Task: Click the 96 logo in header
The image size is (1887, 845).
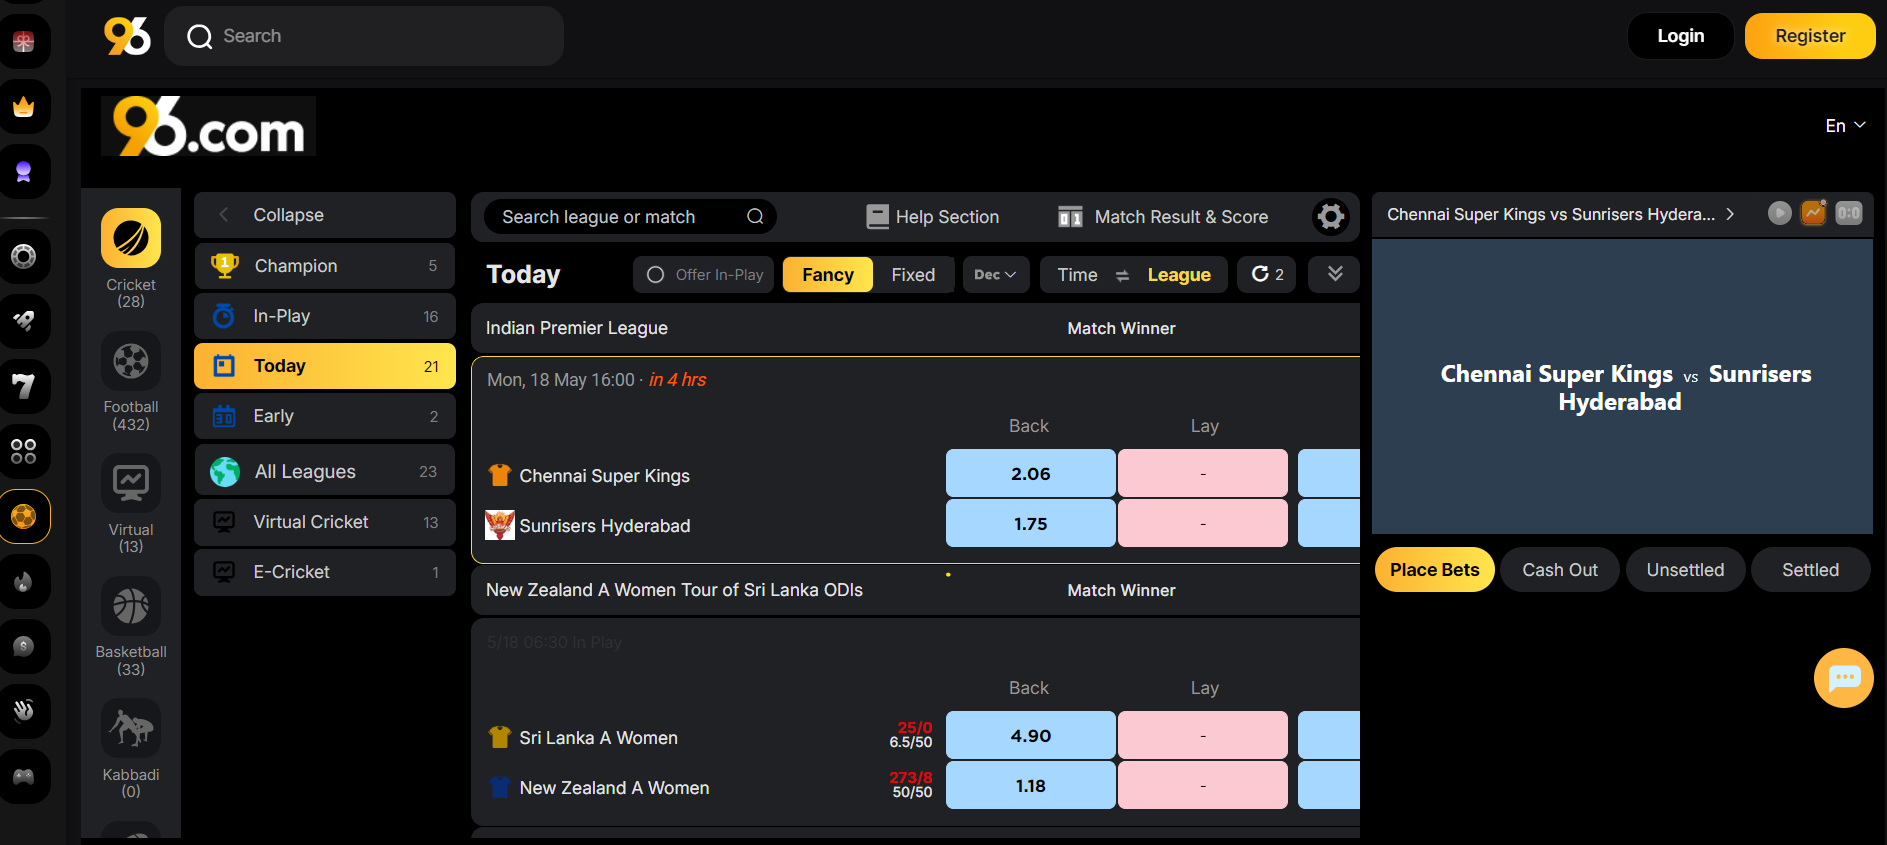Action: tap(127, 36)
